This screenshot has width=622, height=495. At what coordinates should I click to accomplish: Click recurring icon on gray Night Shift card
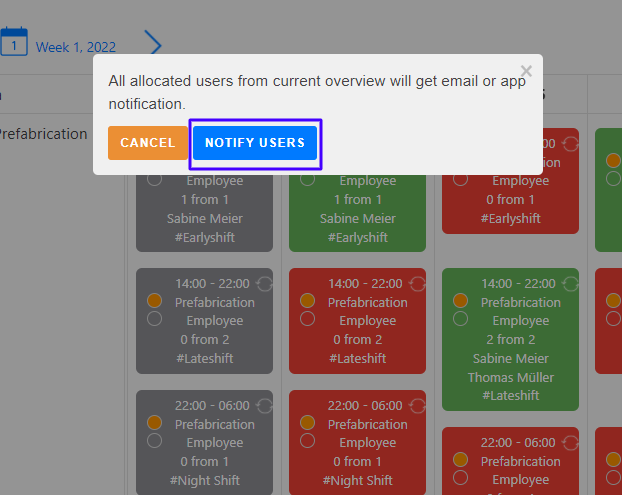264,406
